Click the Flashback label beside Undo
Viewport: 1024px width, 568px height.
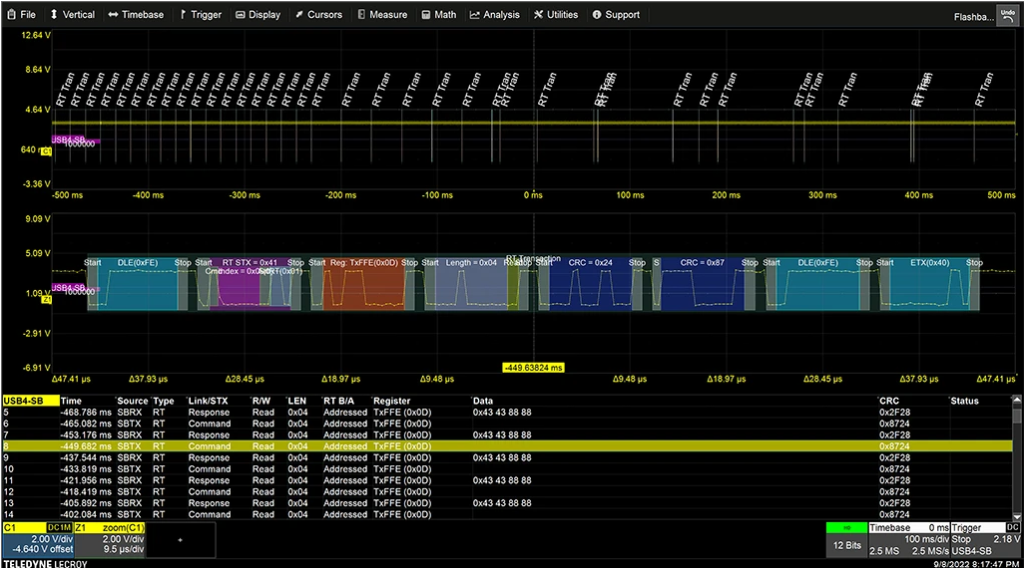pos(973,17)
